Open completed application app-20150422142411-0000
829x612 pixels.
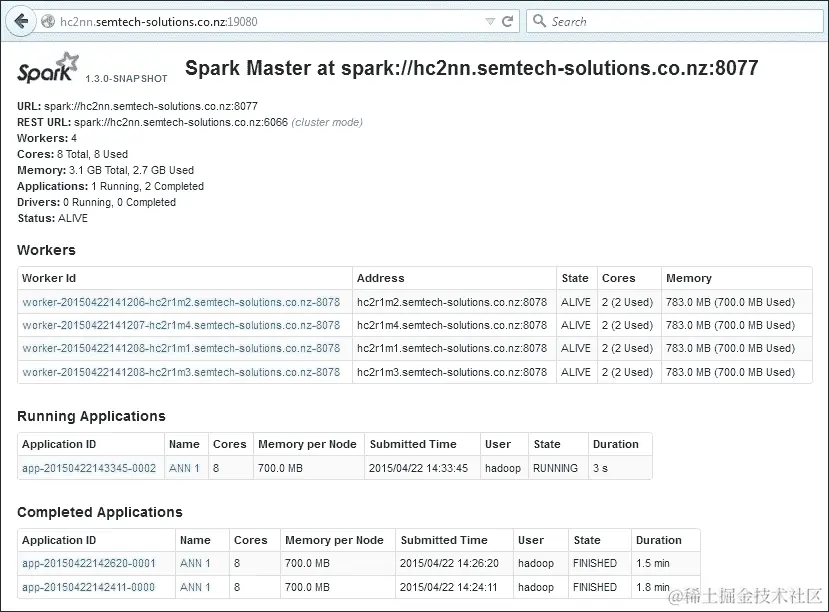[88, 587]
